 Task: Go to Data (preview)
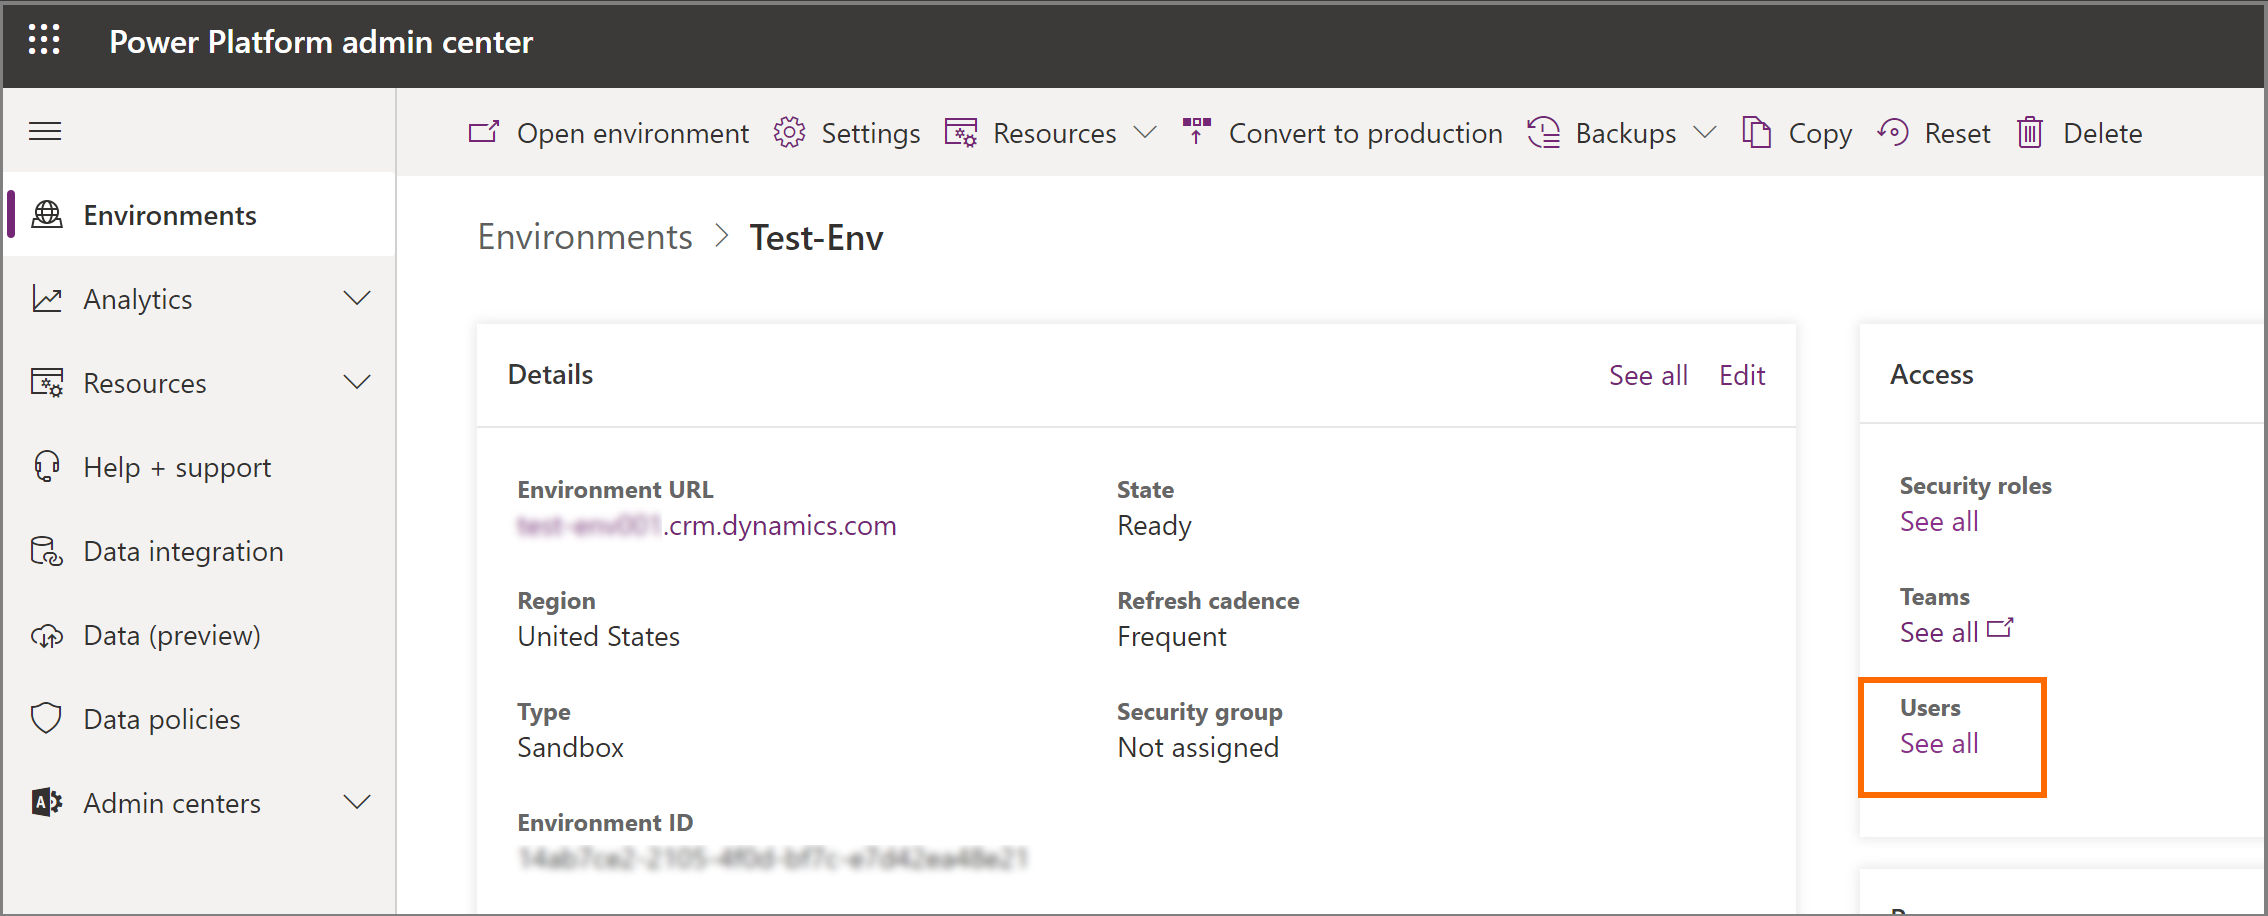(200, 635)
